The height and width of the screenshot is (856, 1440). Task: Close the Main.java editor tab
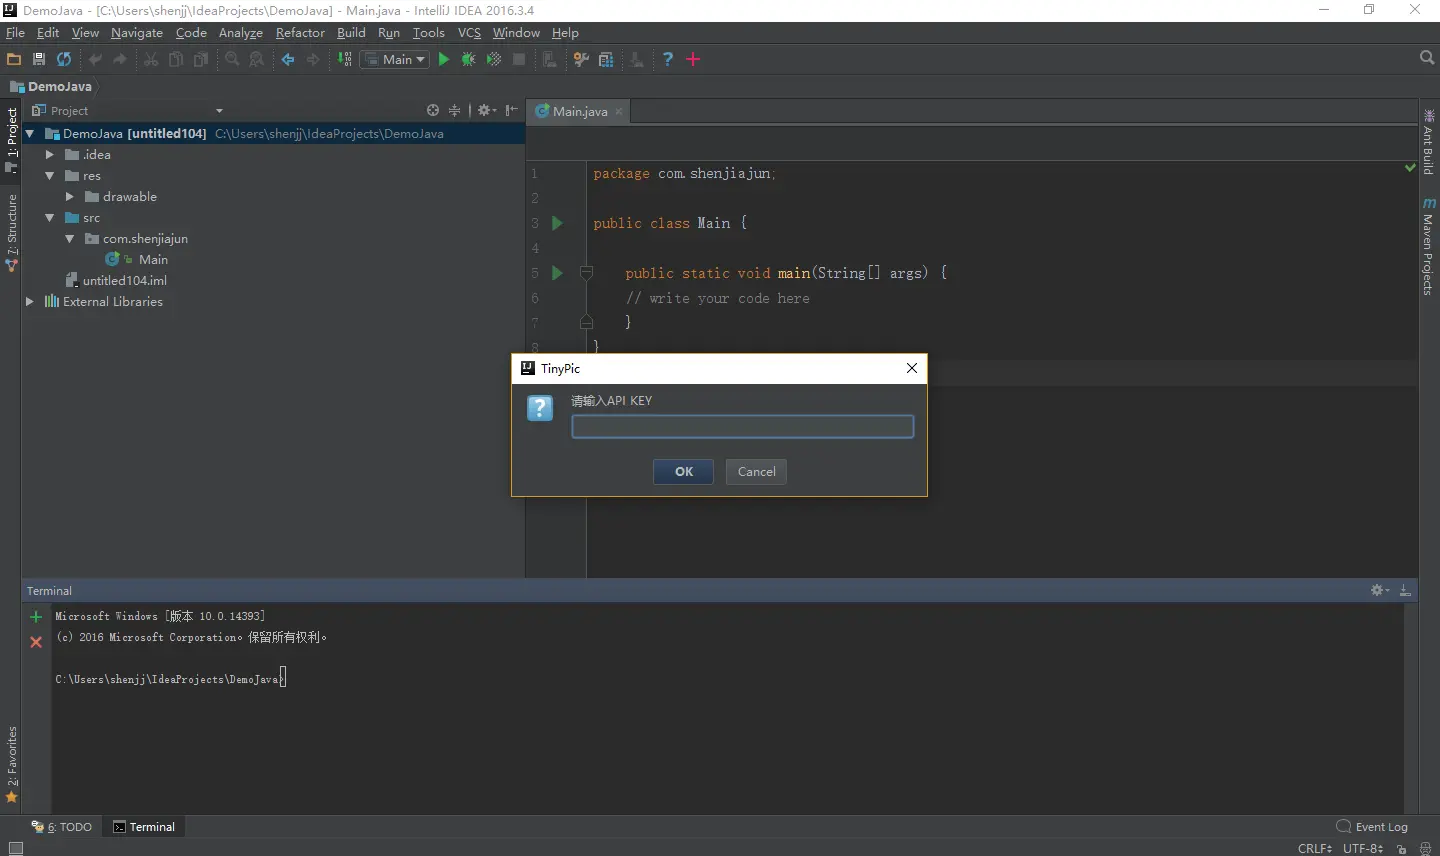(x=619, y=111)
